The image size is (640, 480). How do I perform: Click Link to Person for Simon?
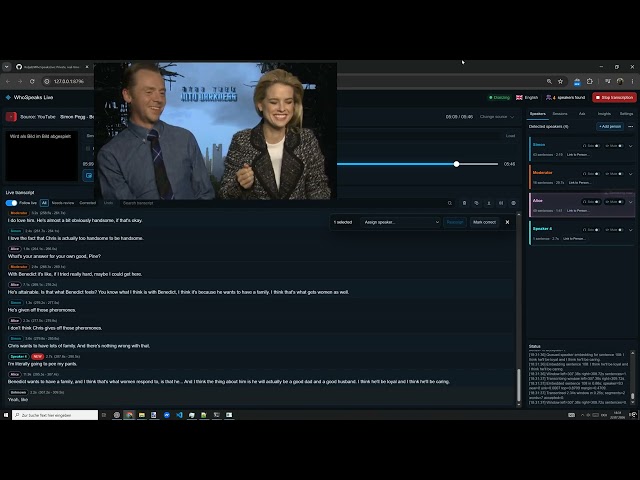[578, 155]
